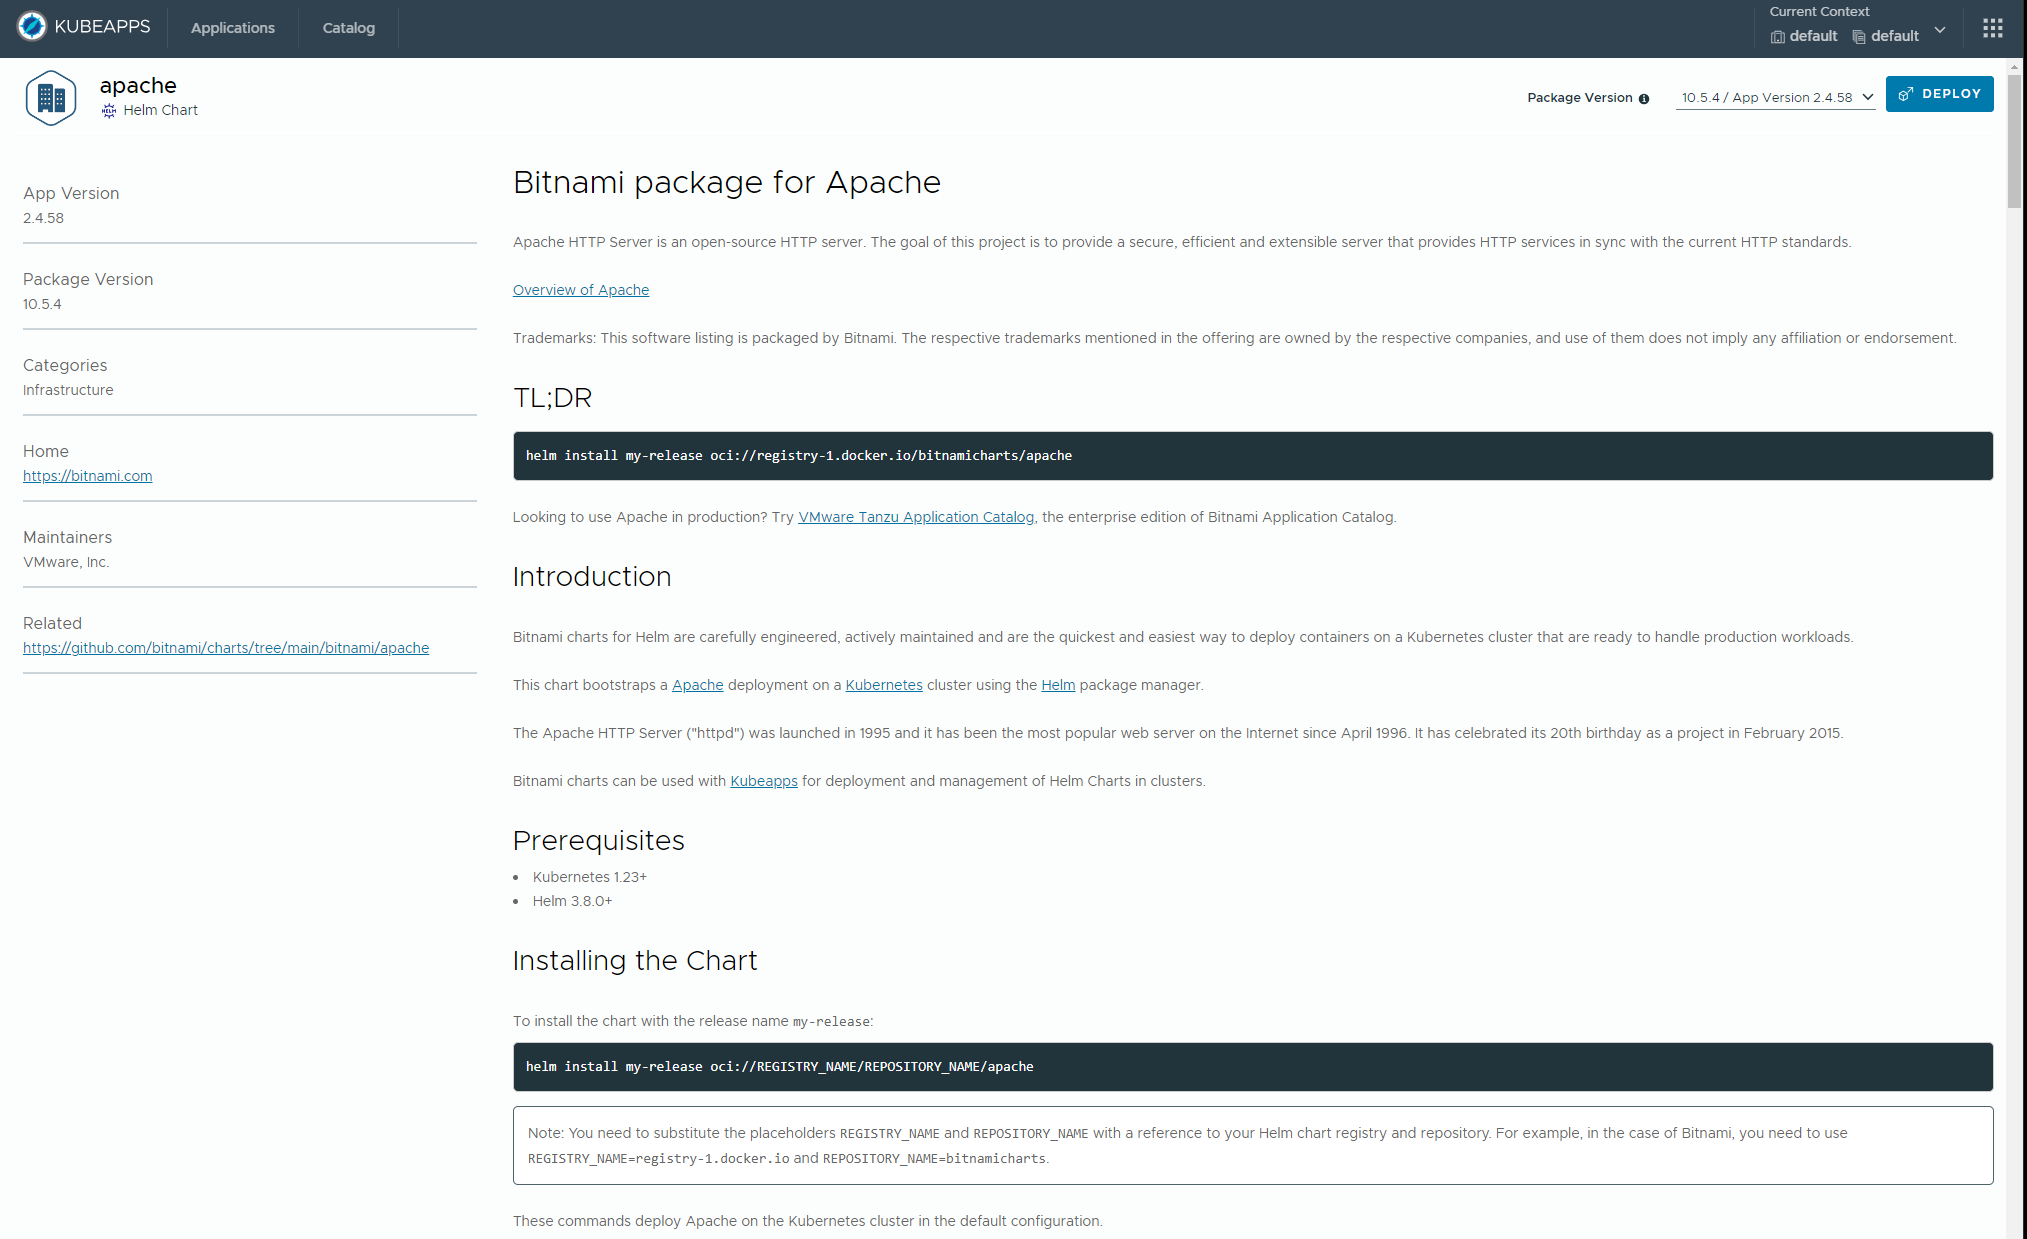This screenshot has width=2027, height=1239.
Task: Open the Applications menu item
Action: 232,28
